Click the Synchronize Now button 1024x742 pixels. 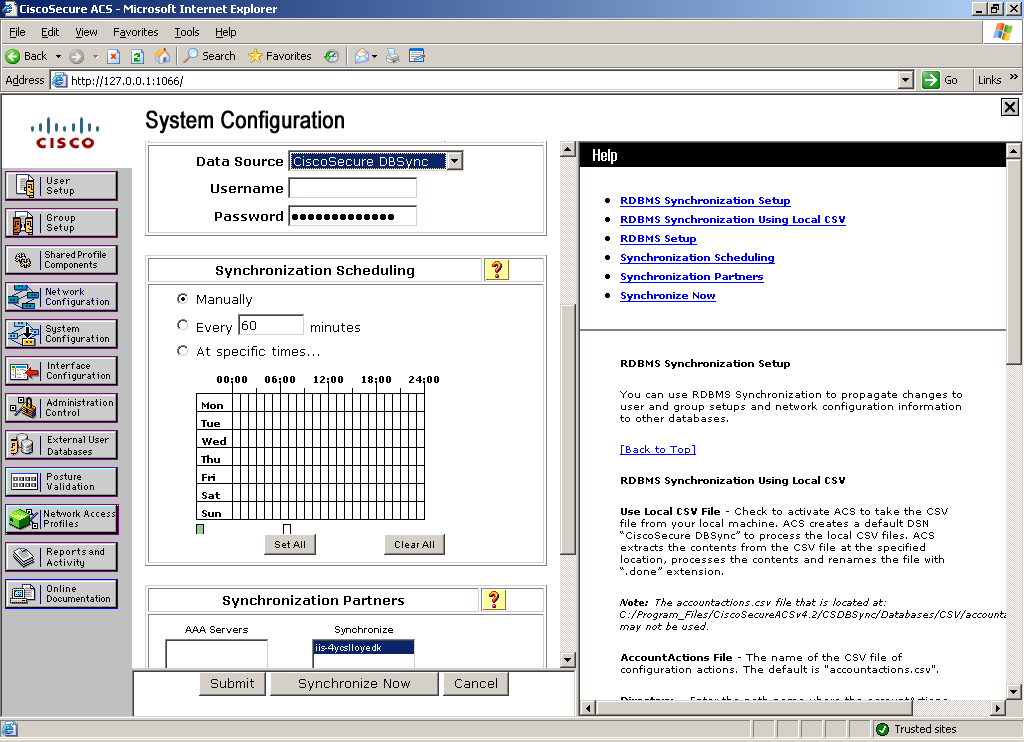(x=354, y=683)
